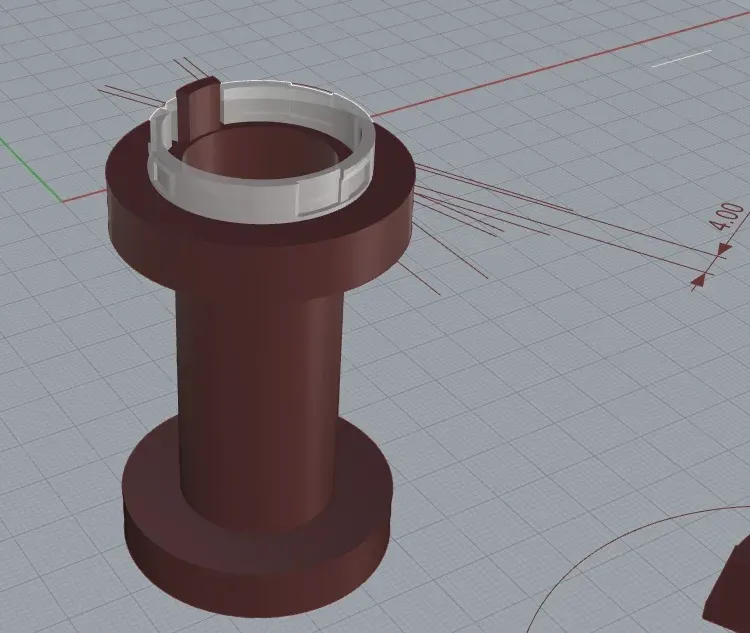Pick the green Y-axis line at the left edge
750x633 pixels.
(31, 170)
